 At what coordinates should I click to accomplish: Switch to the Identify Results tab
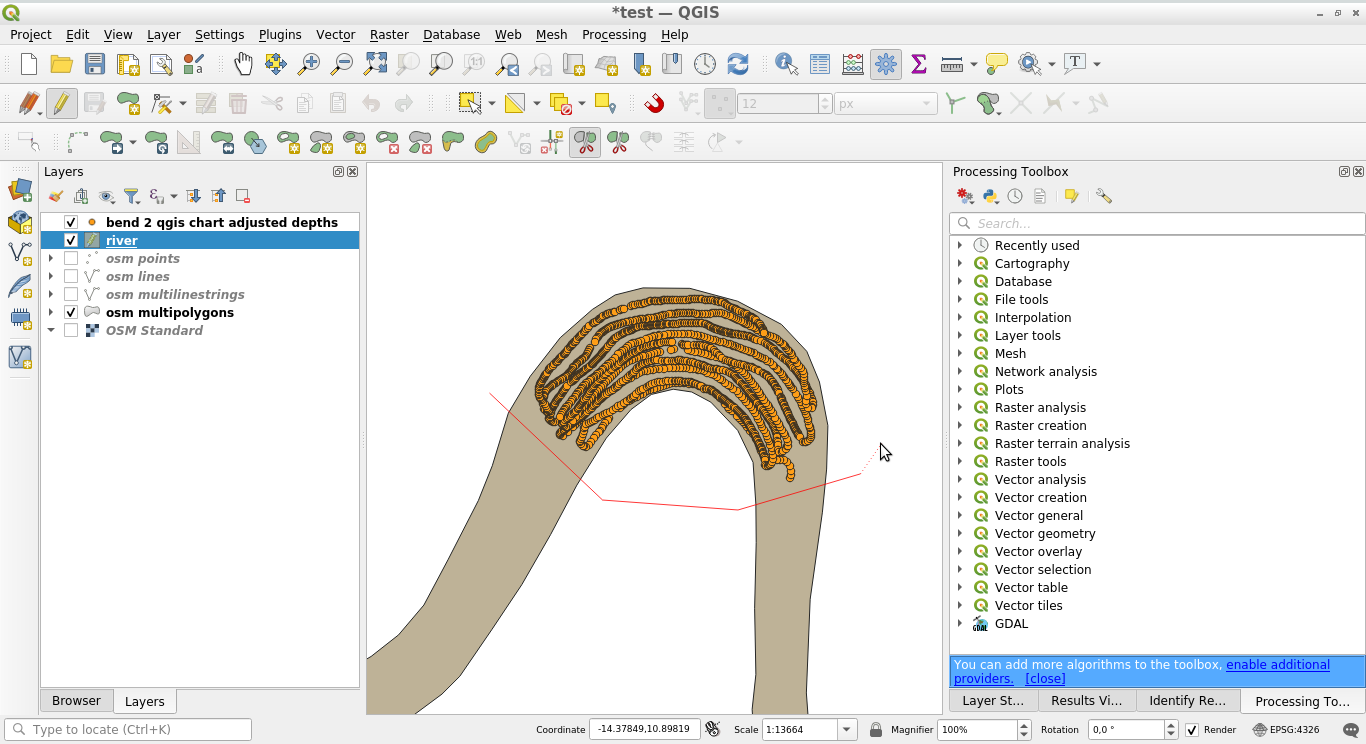coord(1187,701)
